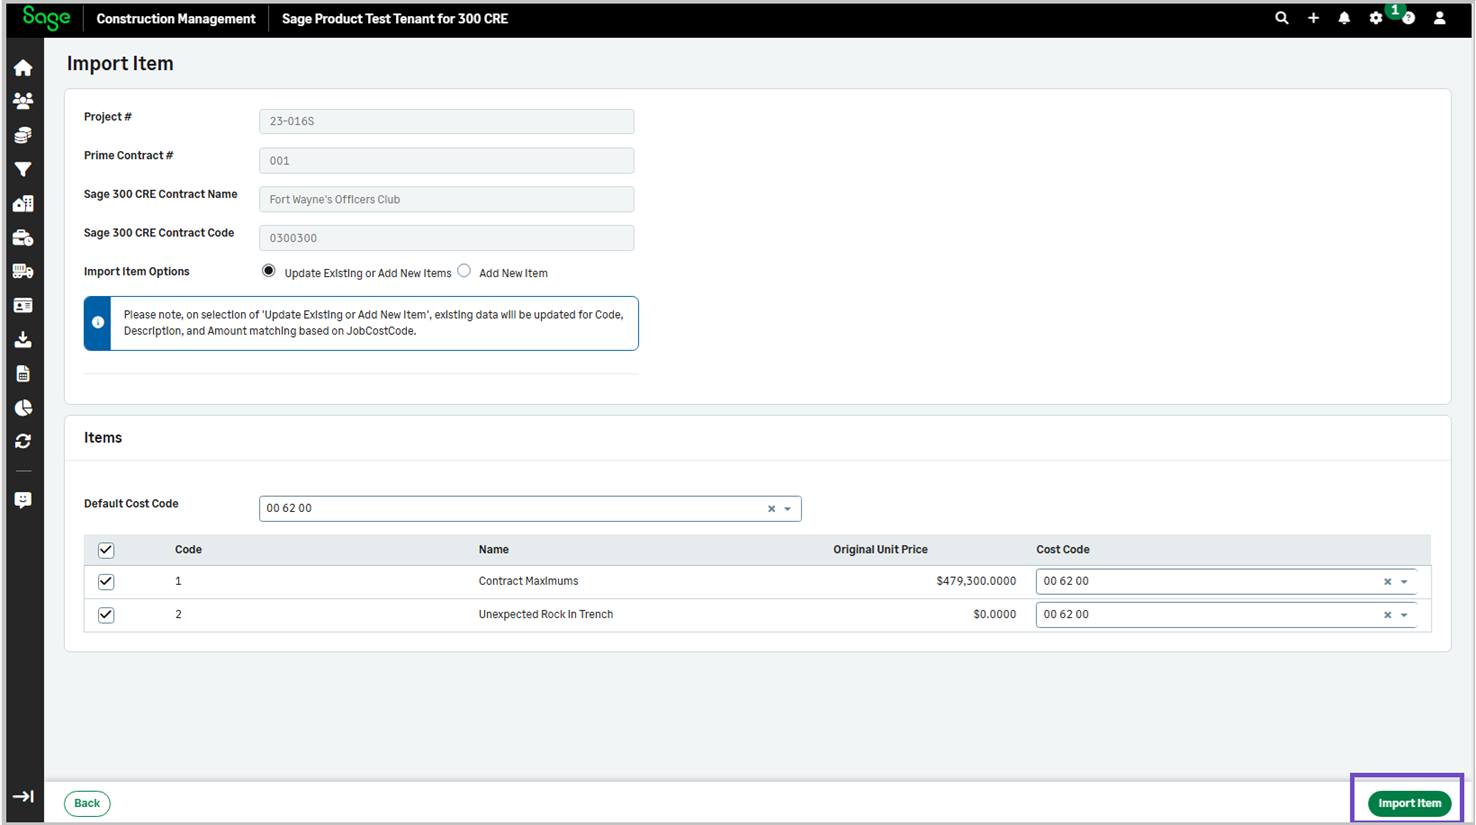Open the delivery truck sidebar icon
This screenshot has width=1476, height=825.
pos(23,271)
